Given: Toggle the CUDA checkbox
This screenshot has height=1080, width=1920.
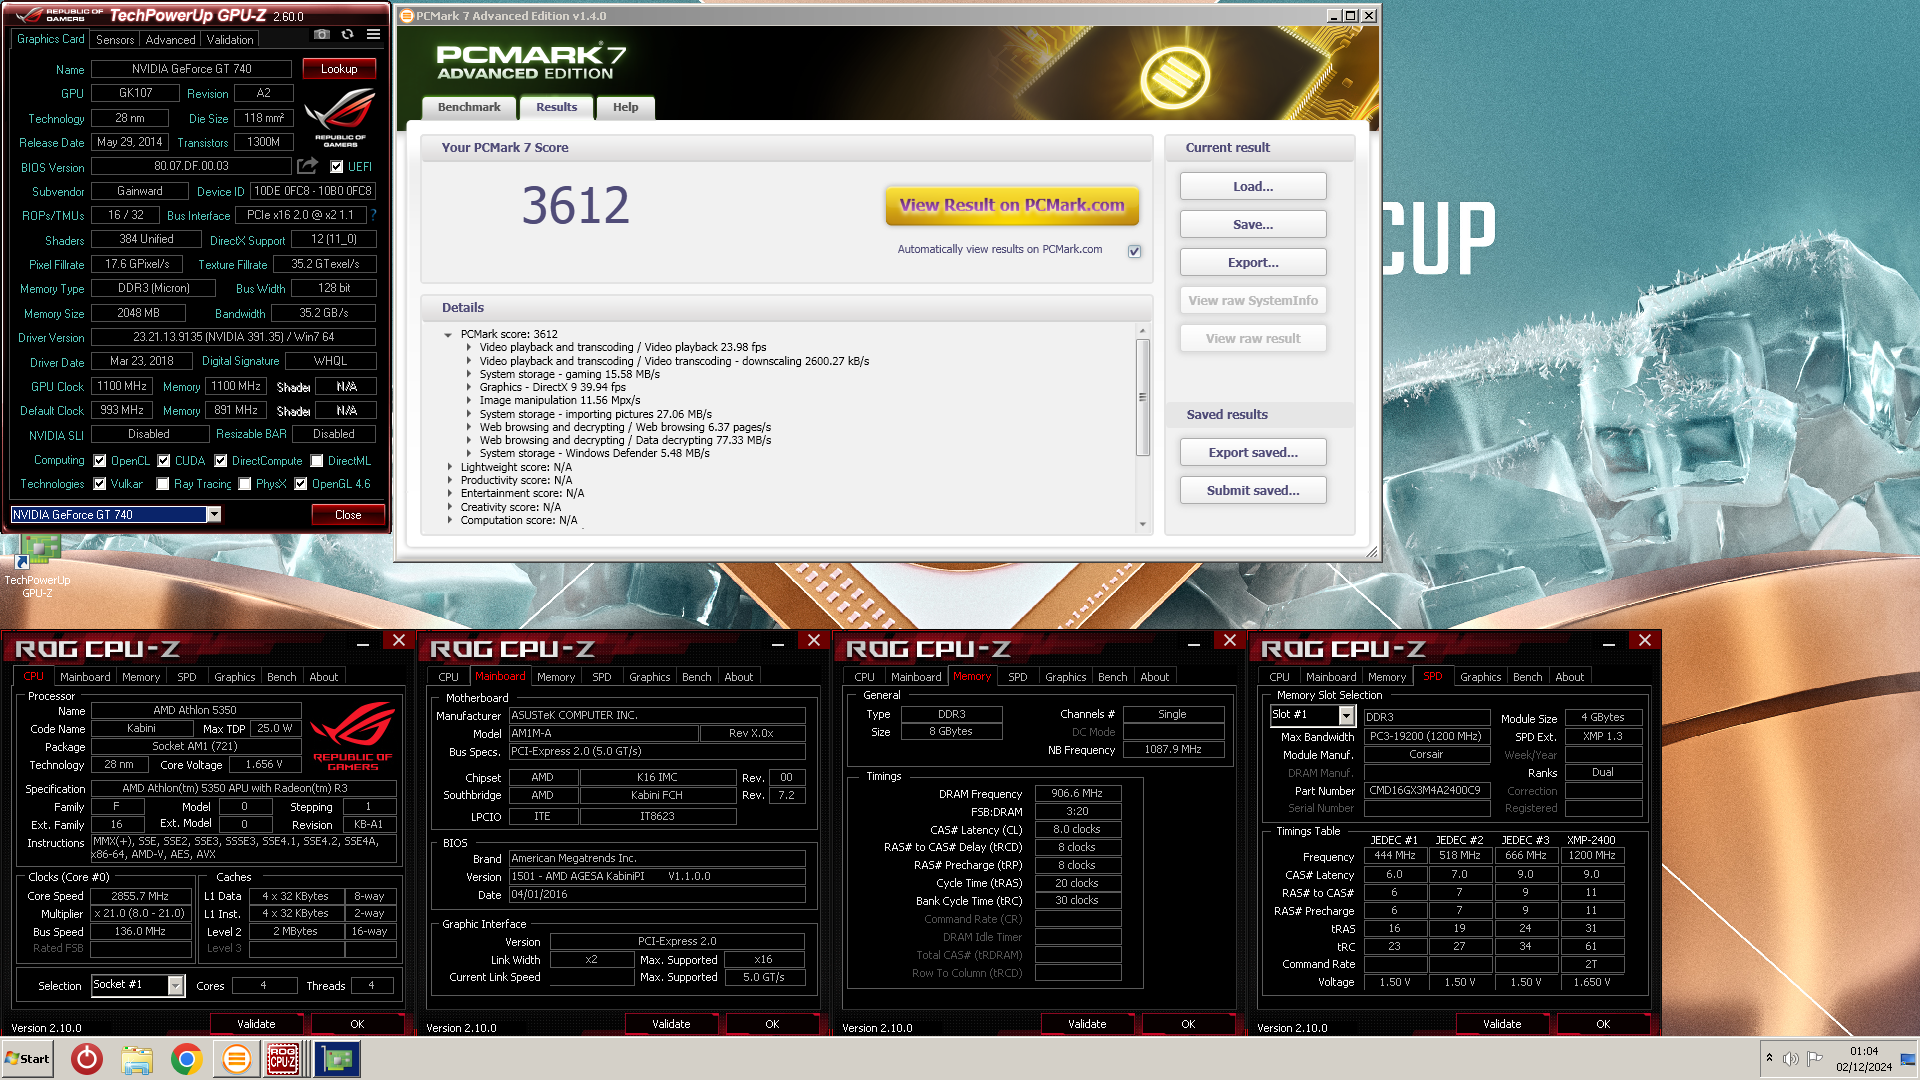Looking at the screenshot, I should tap(164, 461).
